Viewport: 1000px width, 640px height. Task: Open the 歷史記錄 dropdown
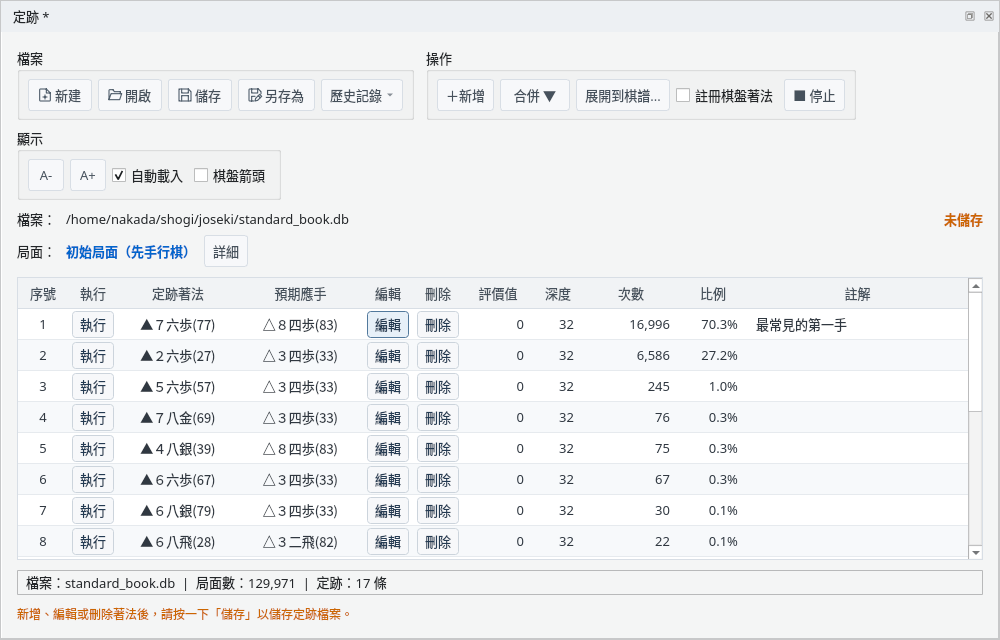click(x=362, y=96)
